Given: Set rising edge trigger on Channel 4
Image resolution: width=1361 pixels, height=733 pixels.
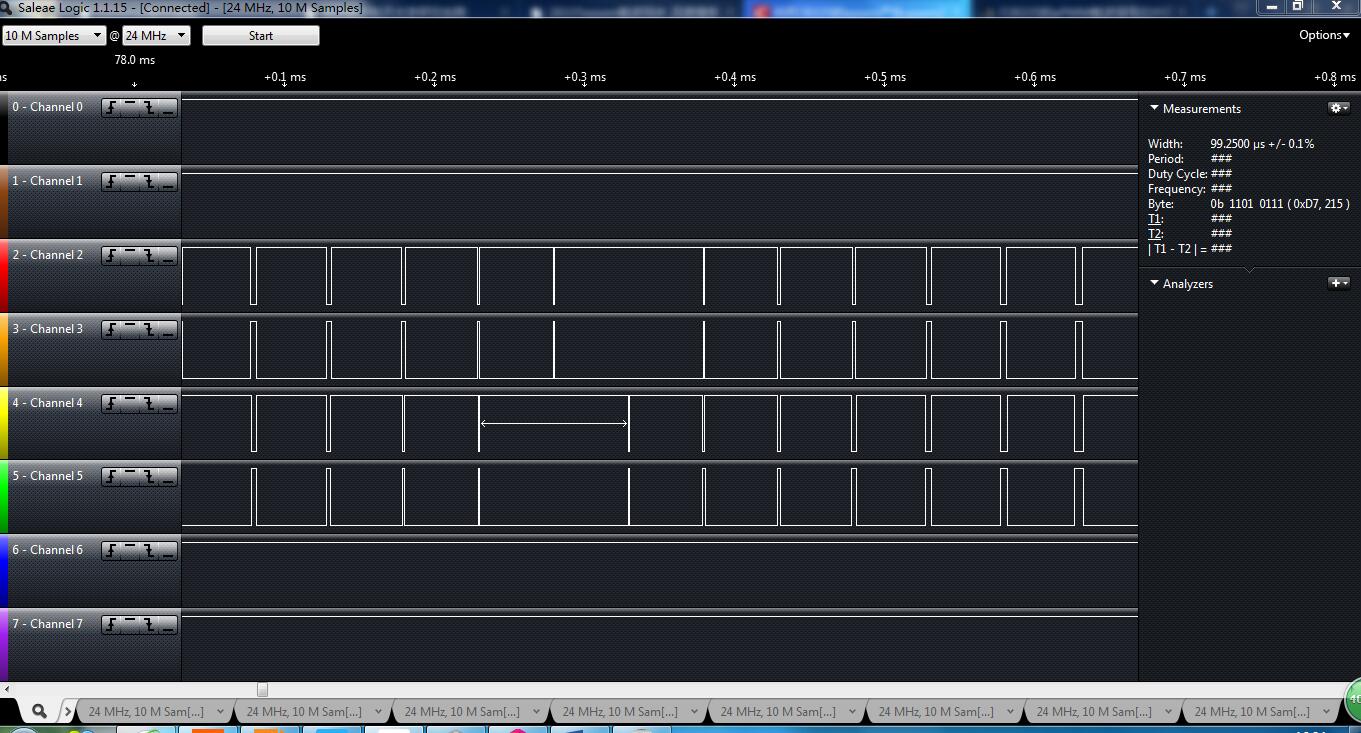Looking at the screenshot, I should coord(110,404).
